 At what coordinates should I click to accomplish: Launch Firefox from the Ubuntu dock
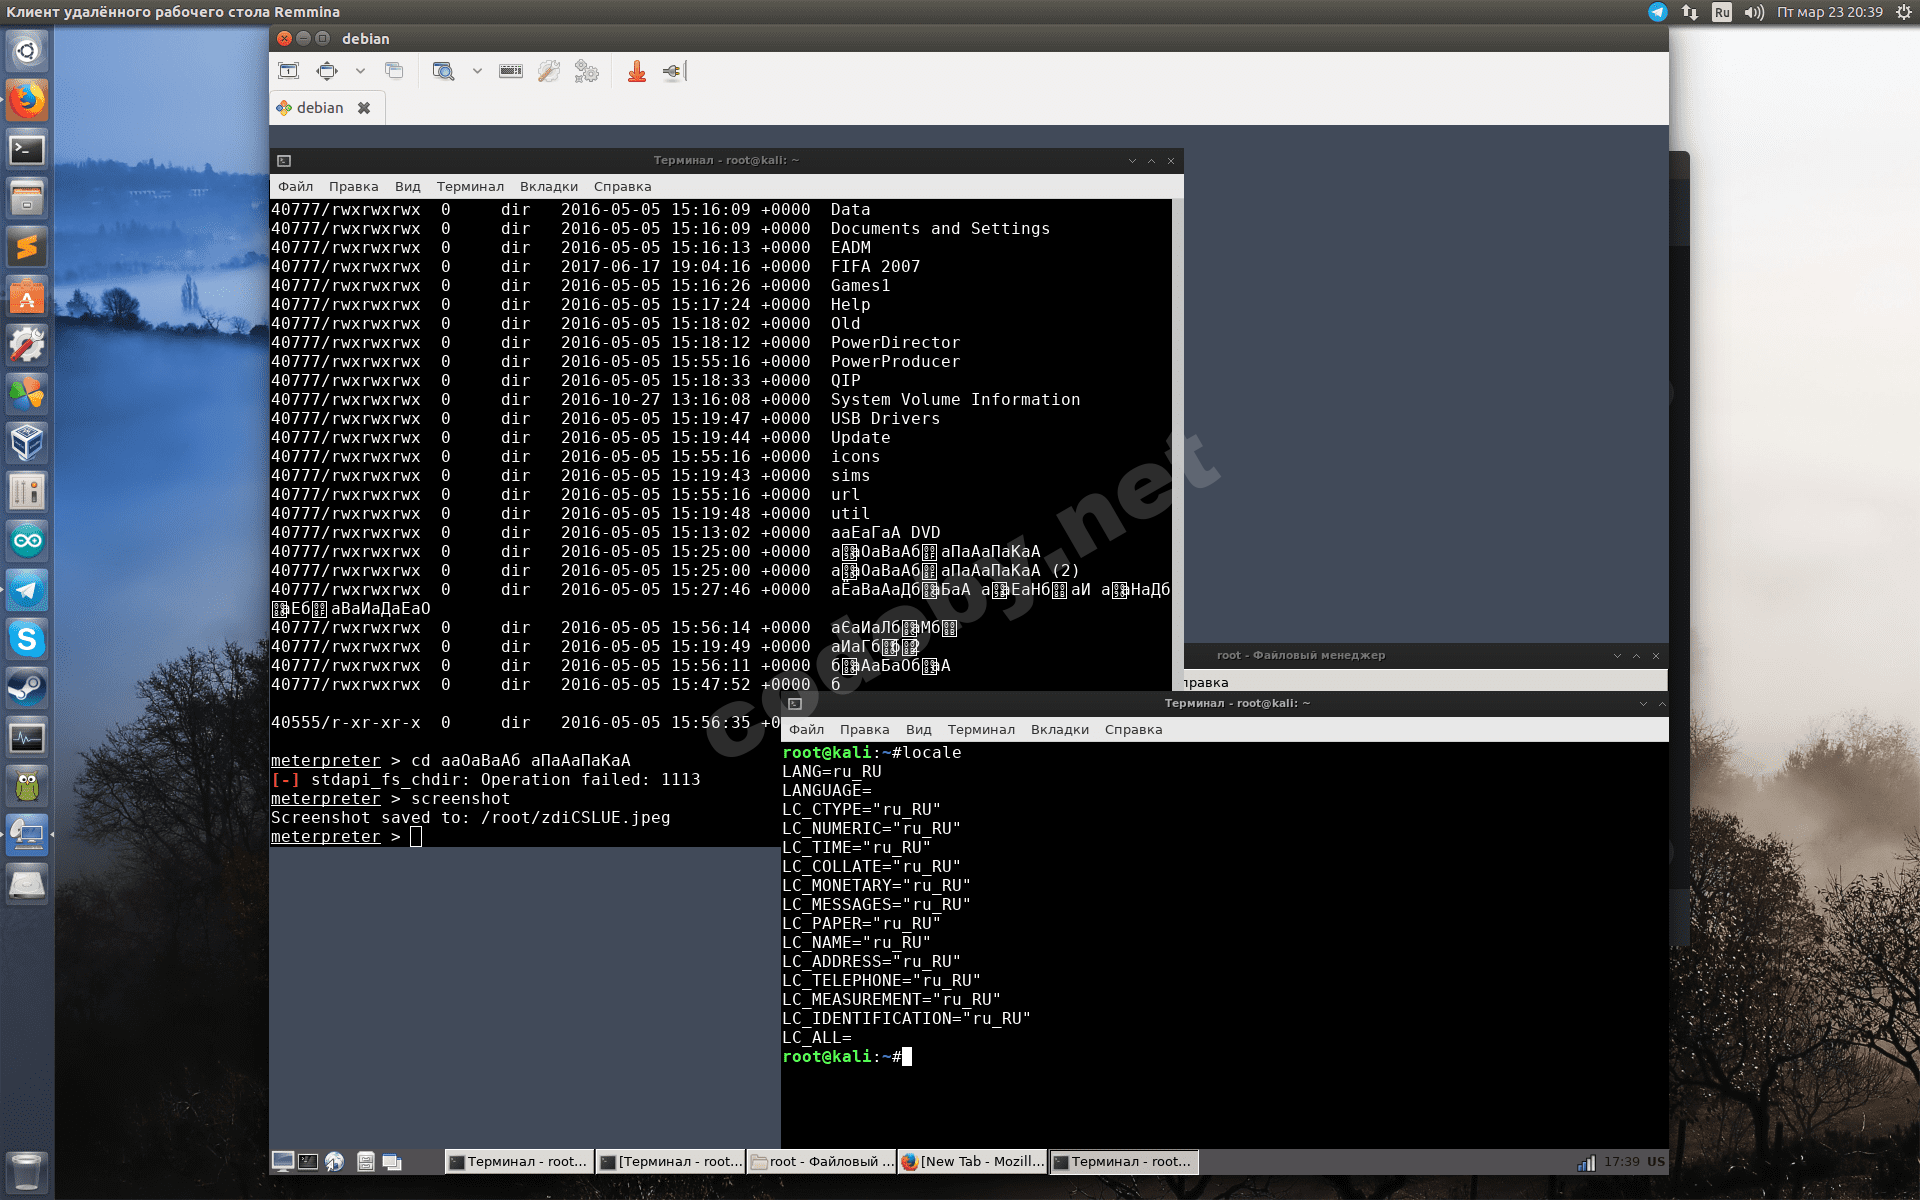27,100
